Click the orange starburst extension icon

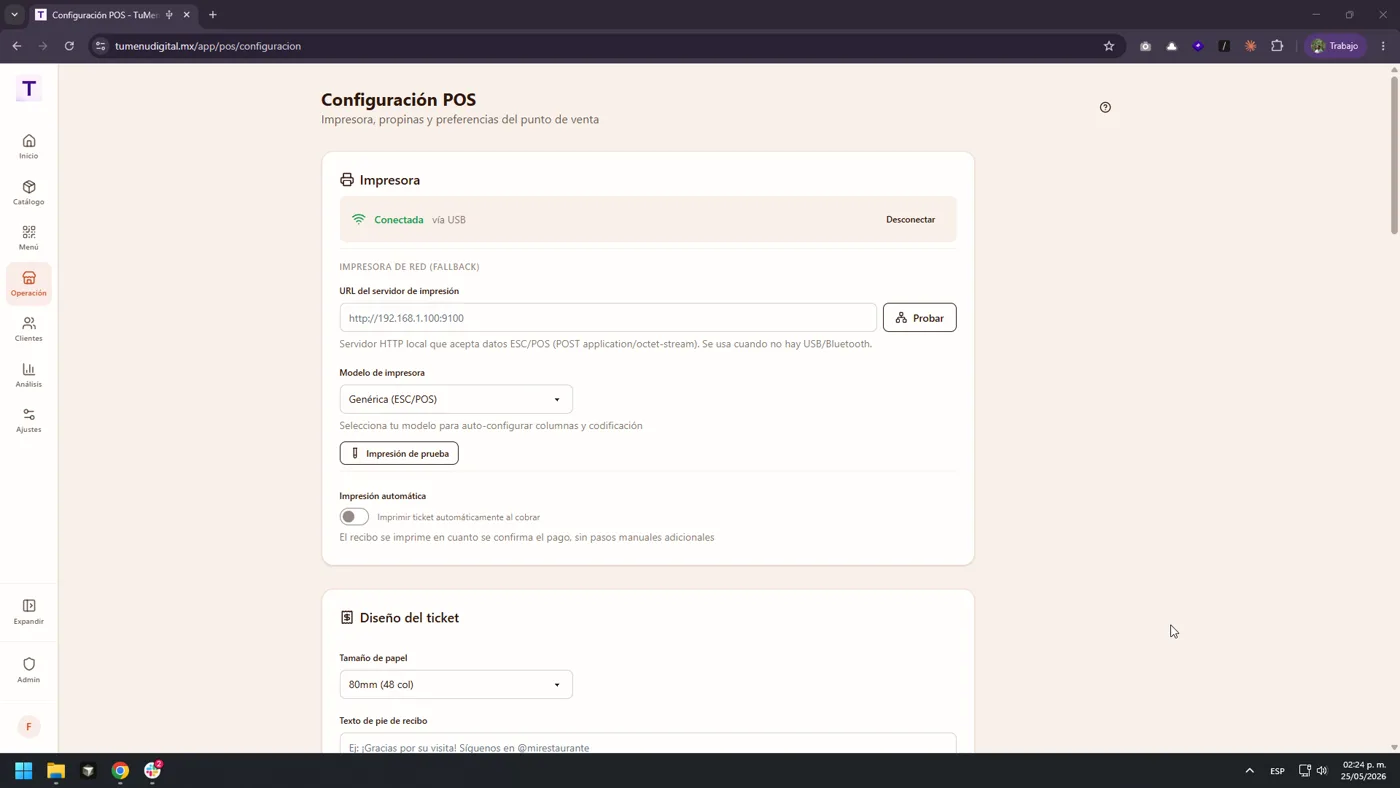(x=1251, y=46)
